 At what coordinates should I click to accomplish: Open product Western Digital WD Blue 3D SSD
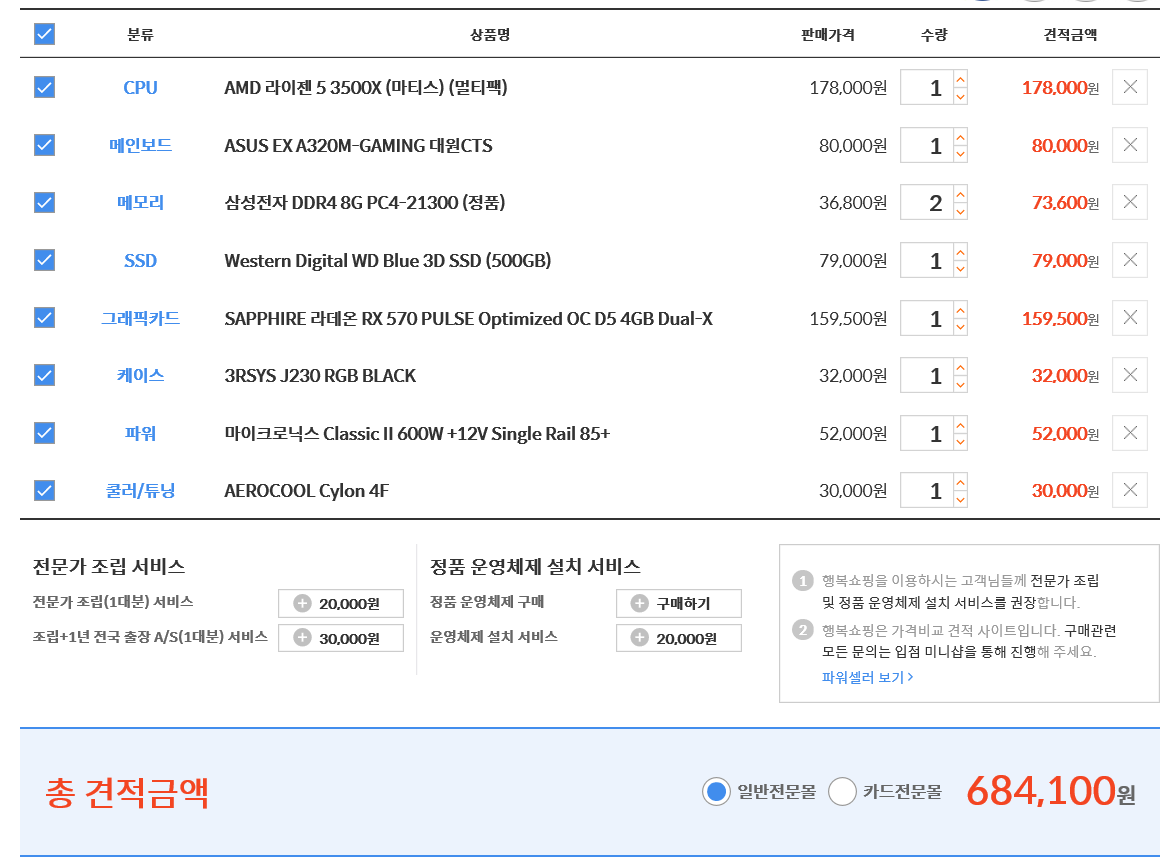point(388,260)
